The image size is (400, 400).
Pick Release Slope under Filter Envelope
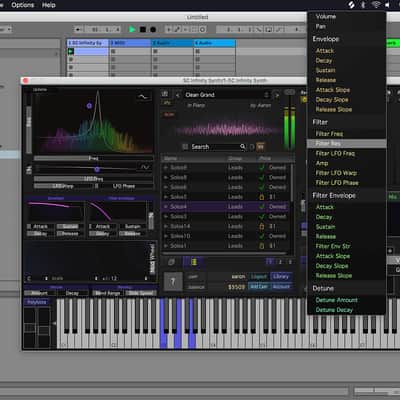(334, 275)
